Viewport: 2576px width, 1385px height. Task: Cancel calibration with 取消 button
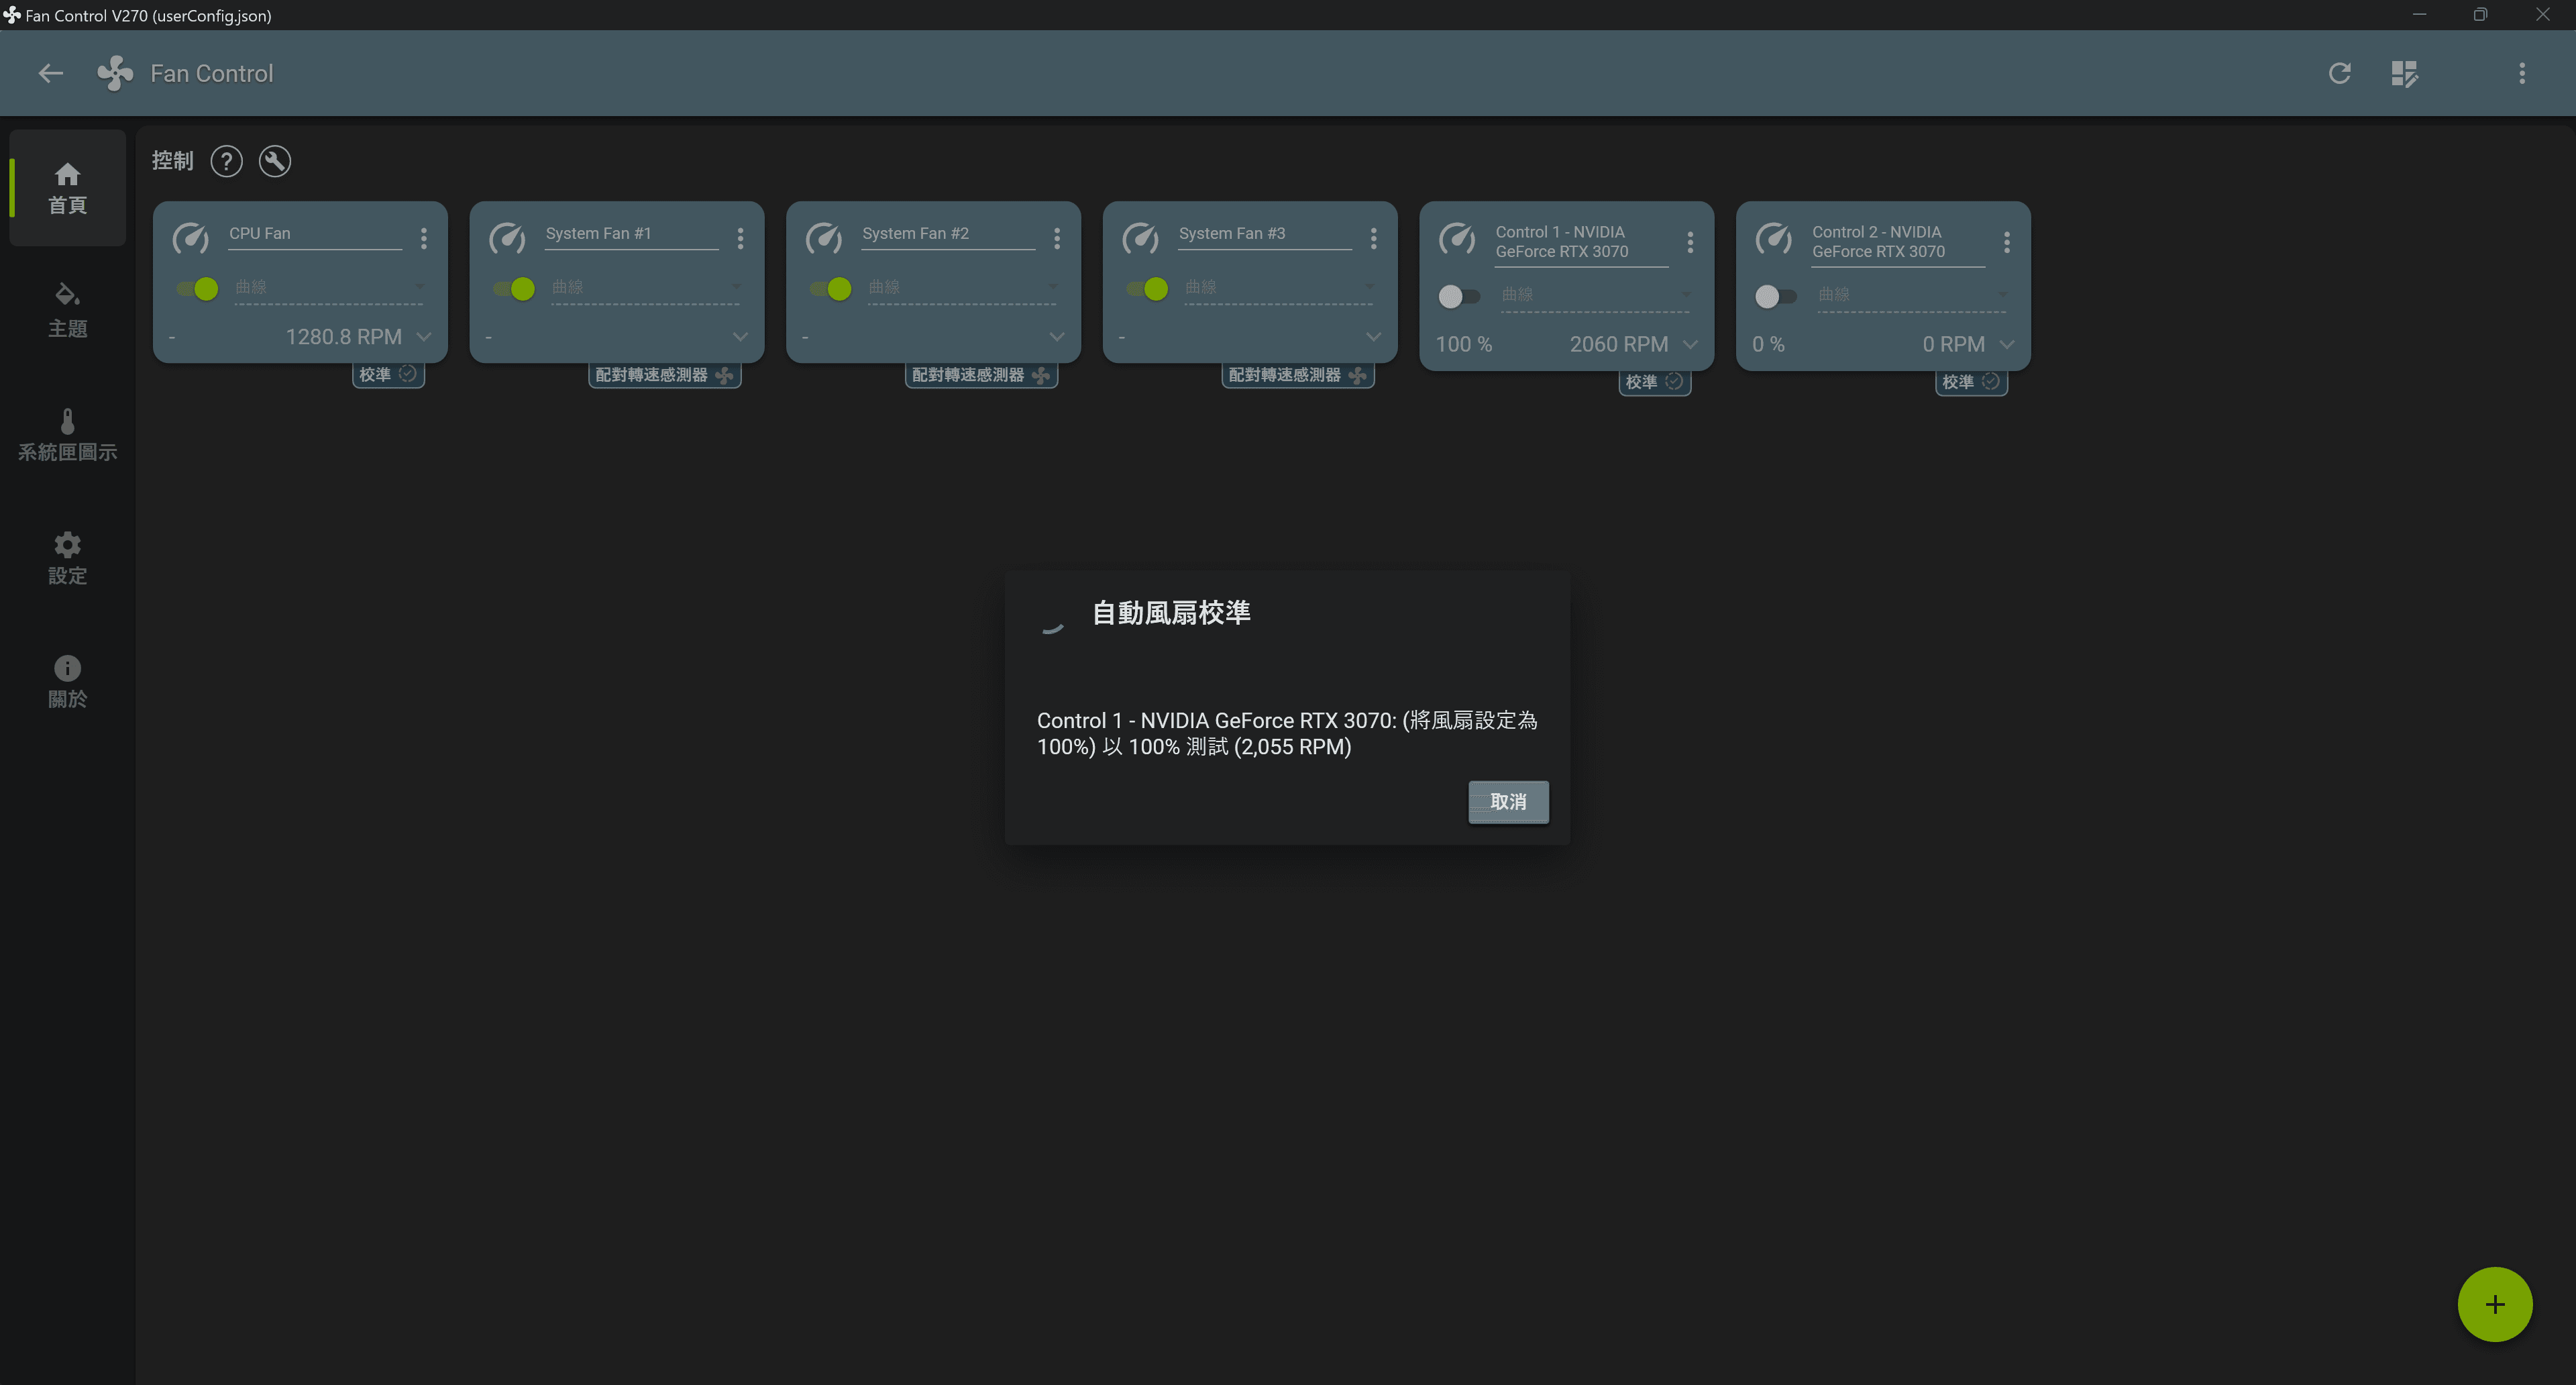click(1508, 802)
